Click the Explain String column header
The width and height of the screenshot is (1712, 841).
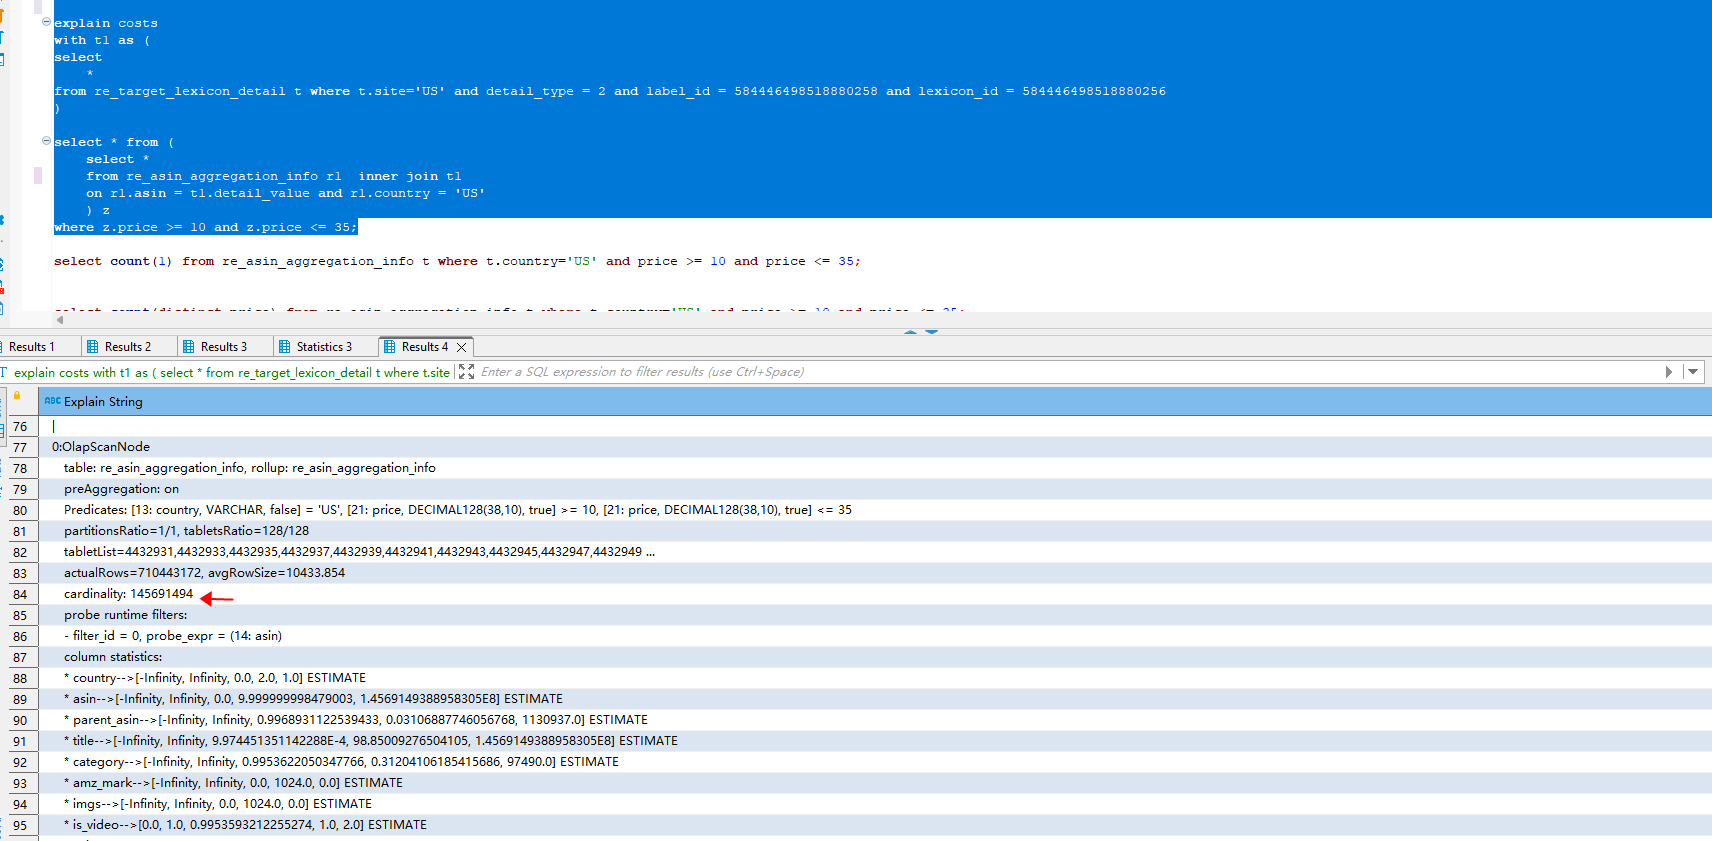coord(103,402)
